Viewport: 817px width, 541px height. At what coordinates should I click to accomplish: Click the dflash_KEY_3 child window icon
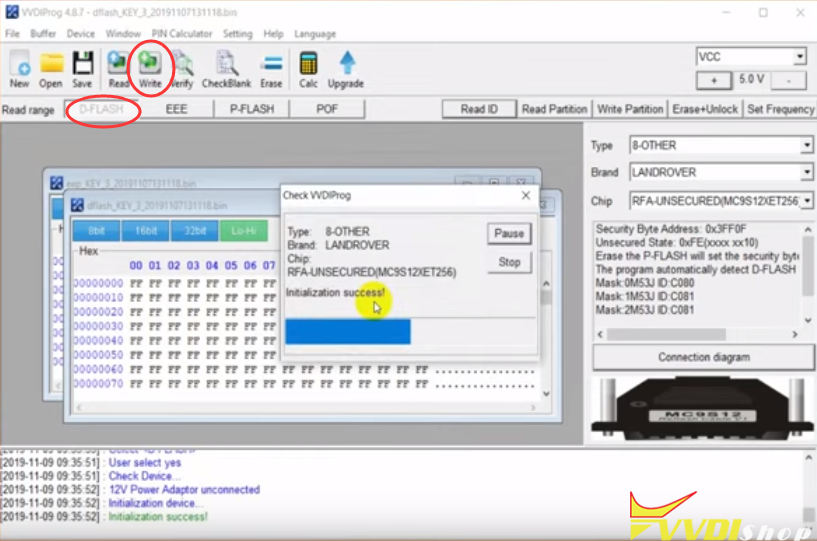click(x=77, y=205)
